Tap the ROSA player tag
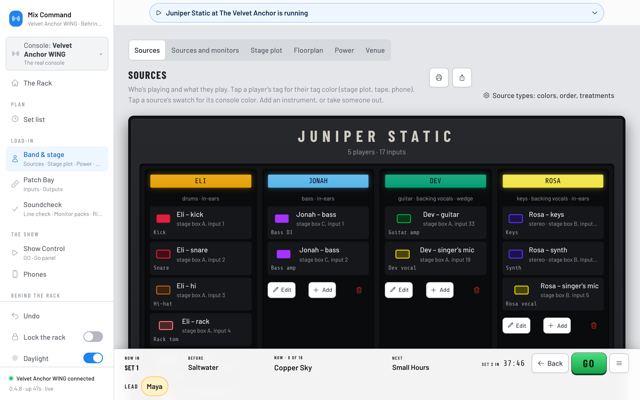Image resolution: width=640 pixels, height=400 pixels. pyautogui.click(x=553, y=181)
